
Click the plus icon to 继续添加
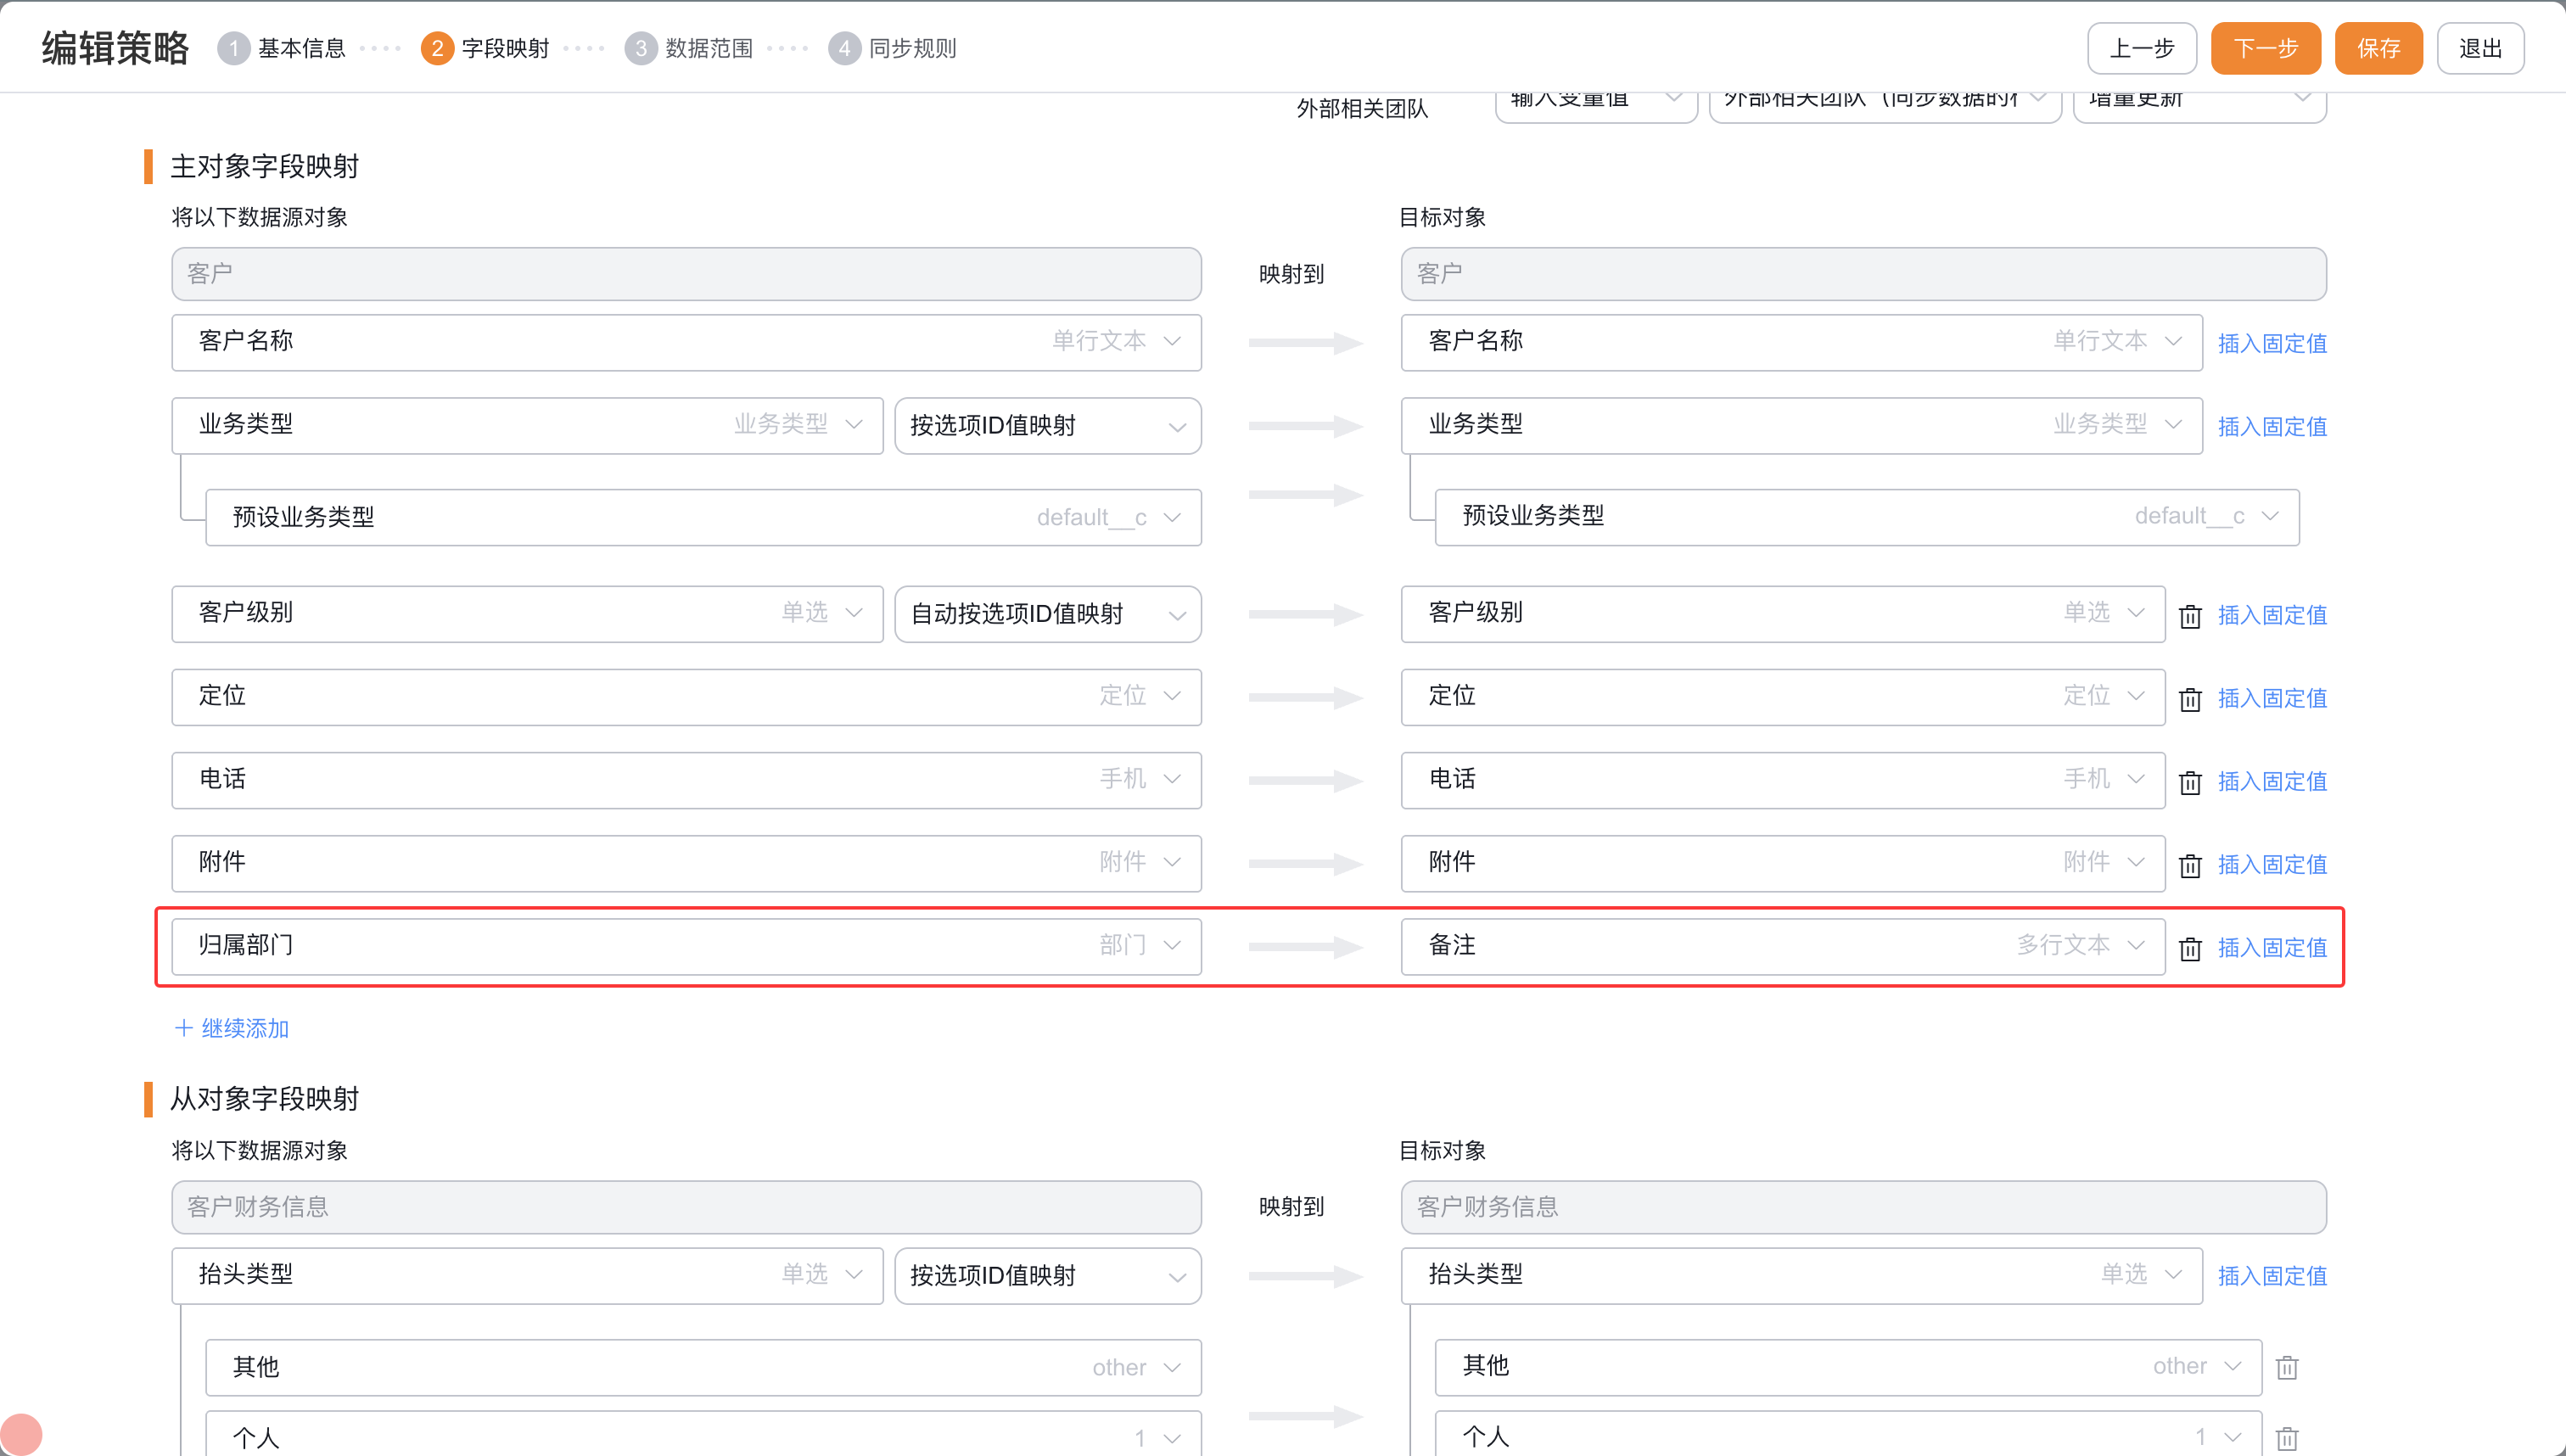(x=184, y=1028)
